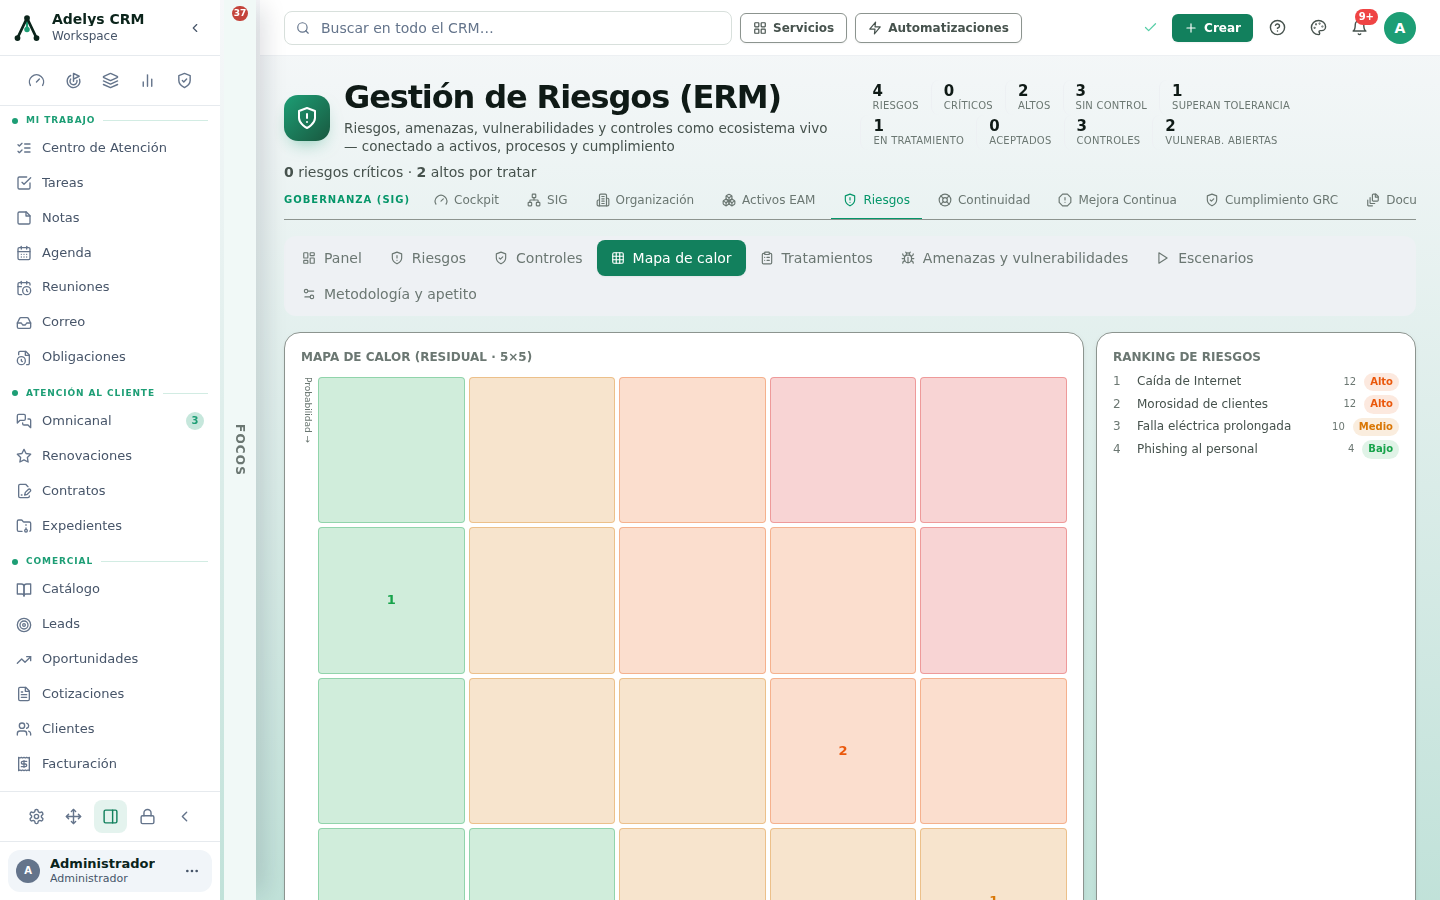Open Reuniones in the sidebar

[x=110, y=287]
